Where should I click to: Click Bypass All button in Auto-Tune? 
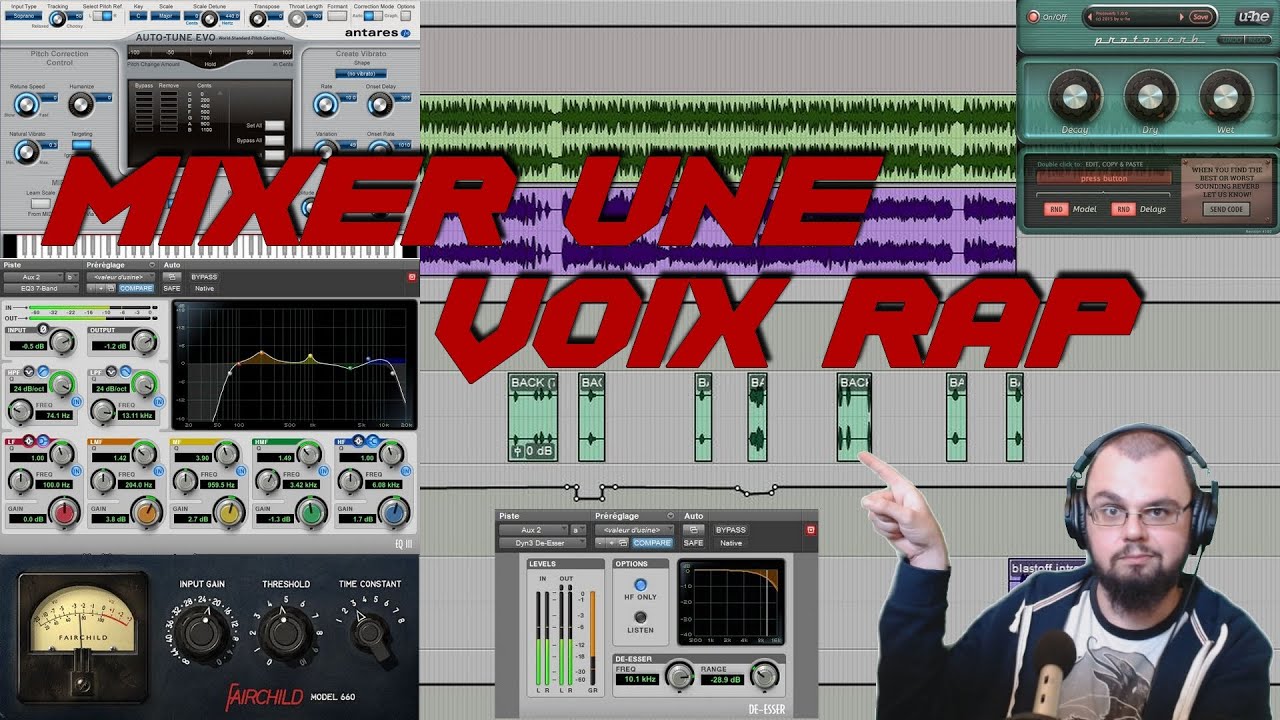(273, 141)
